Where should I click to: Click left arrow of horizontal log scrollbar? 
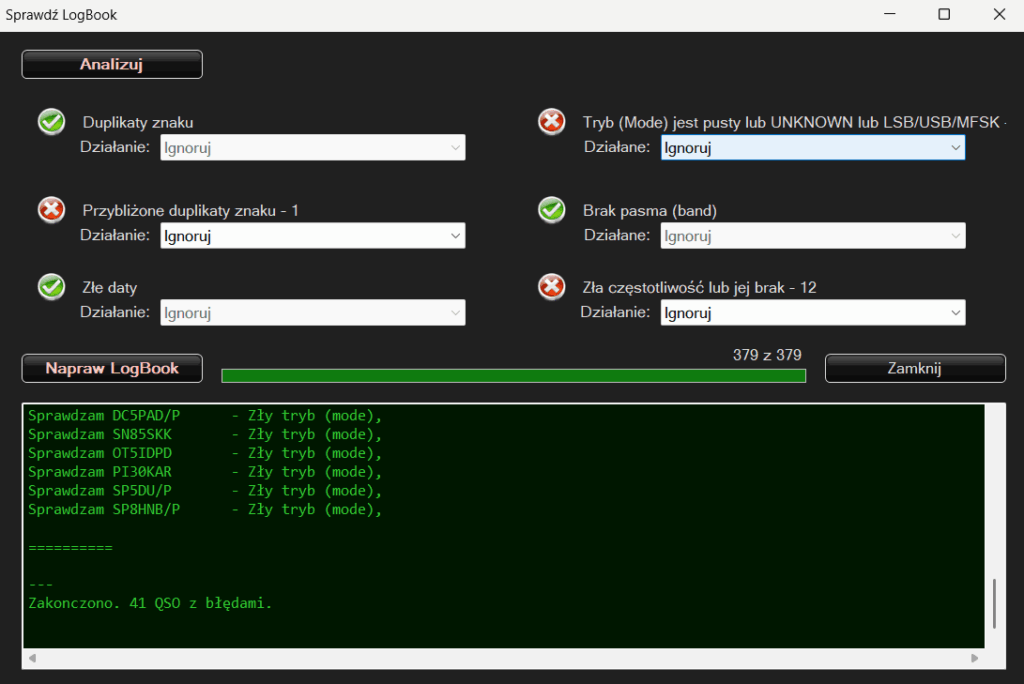point(30,659)
